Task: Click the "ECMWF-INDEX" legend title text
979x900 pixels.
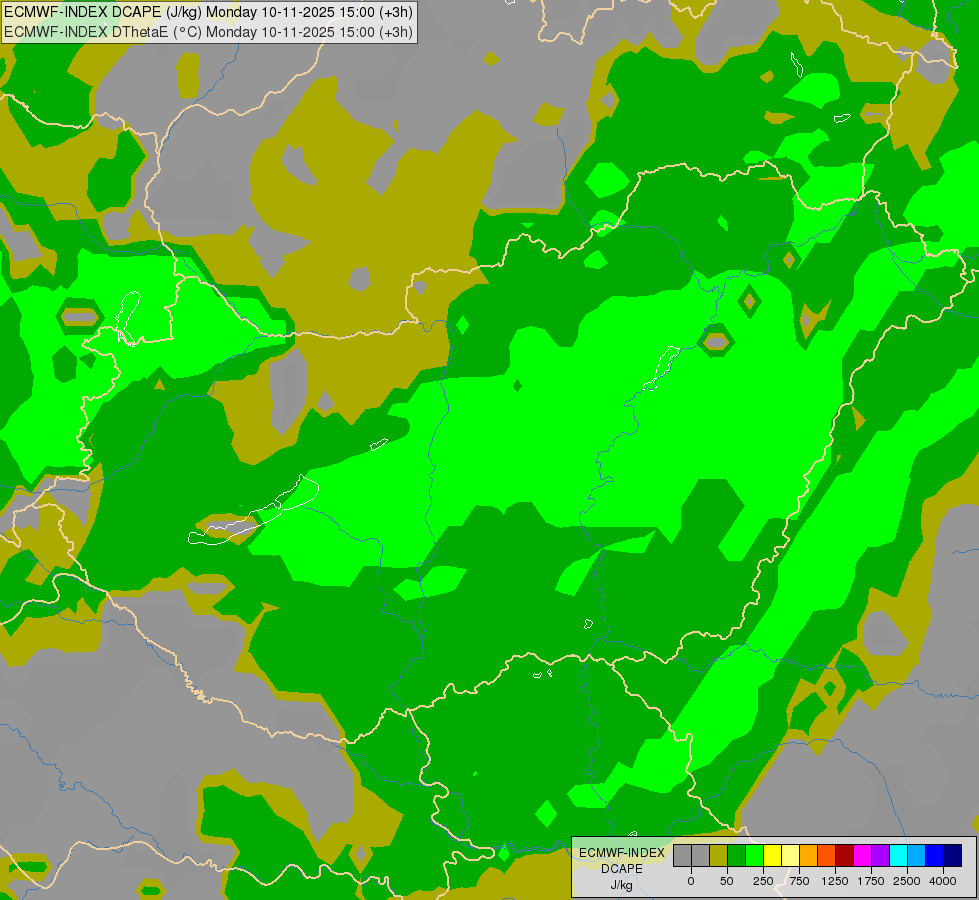Action: tap(622, 853)
